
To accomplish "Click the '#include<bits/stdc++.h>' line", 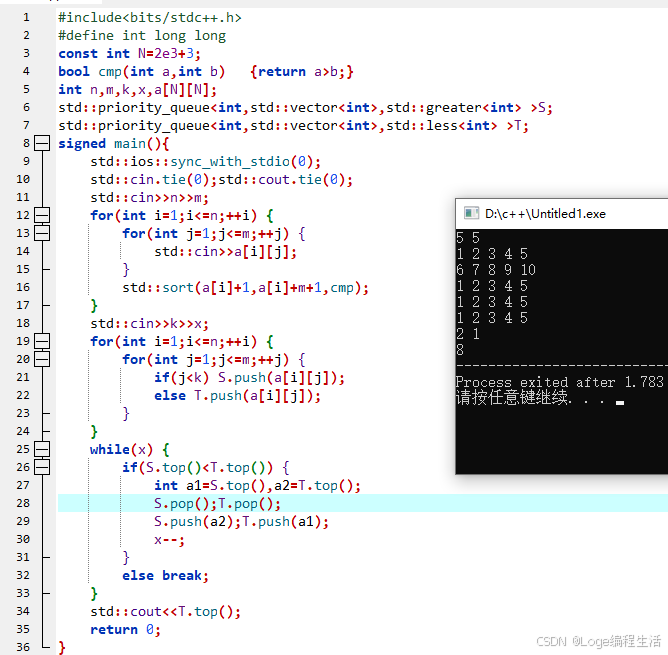I will (150, 17).
